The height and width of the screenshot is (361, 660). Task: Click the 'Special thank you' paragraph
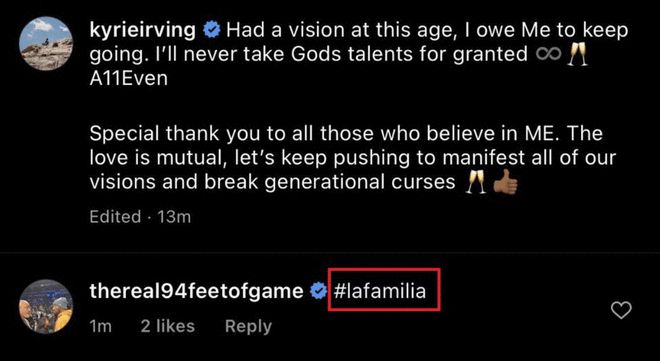tap(353, 158)
